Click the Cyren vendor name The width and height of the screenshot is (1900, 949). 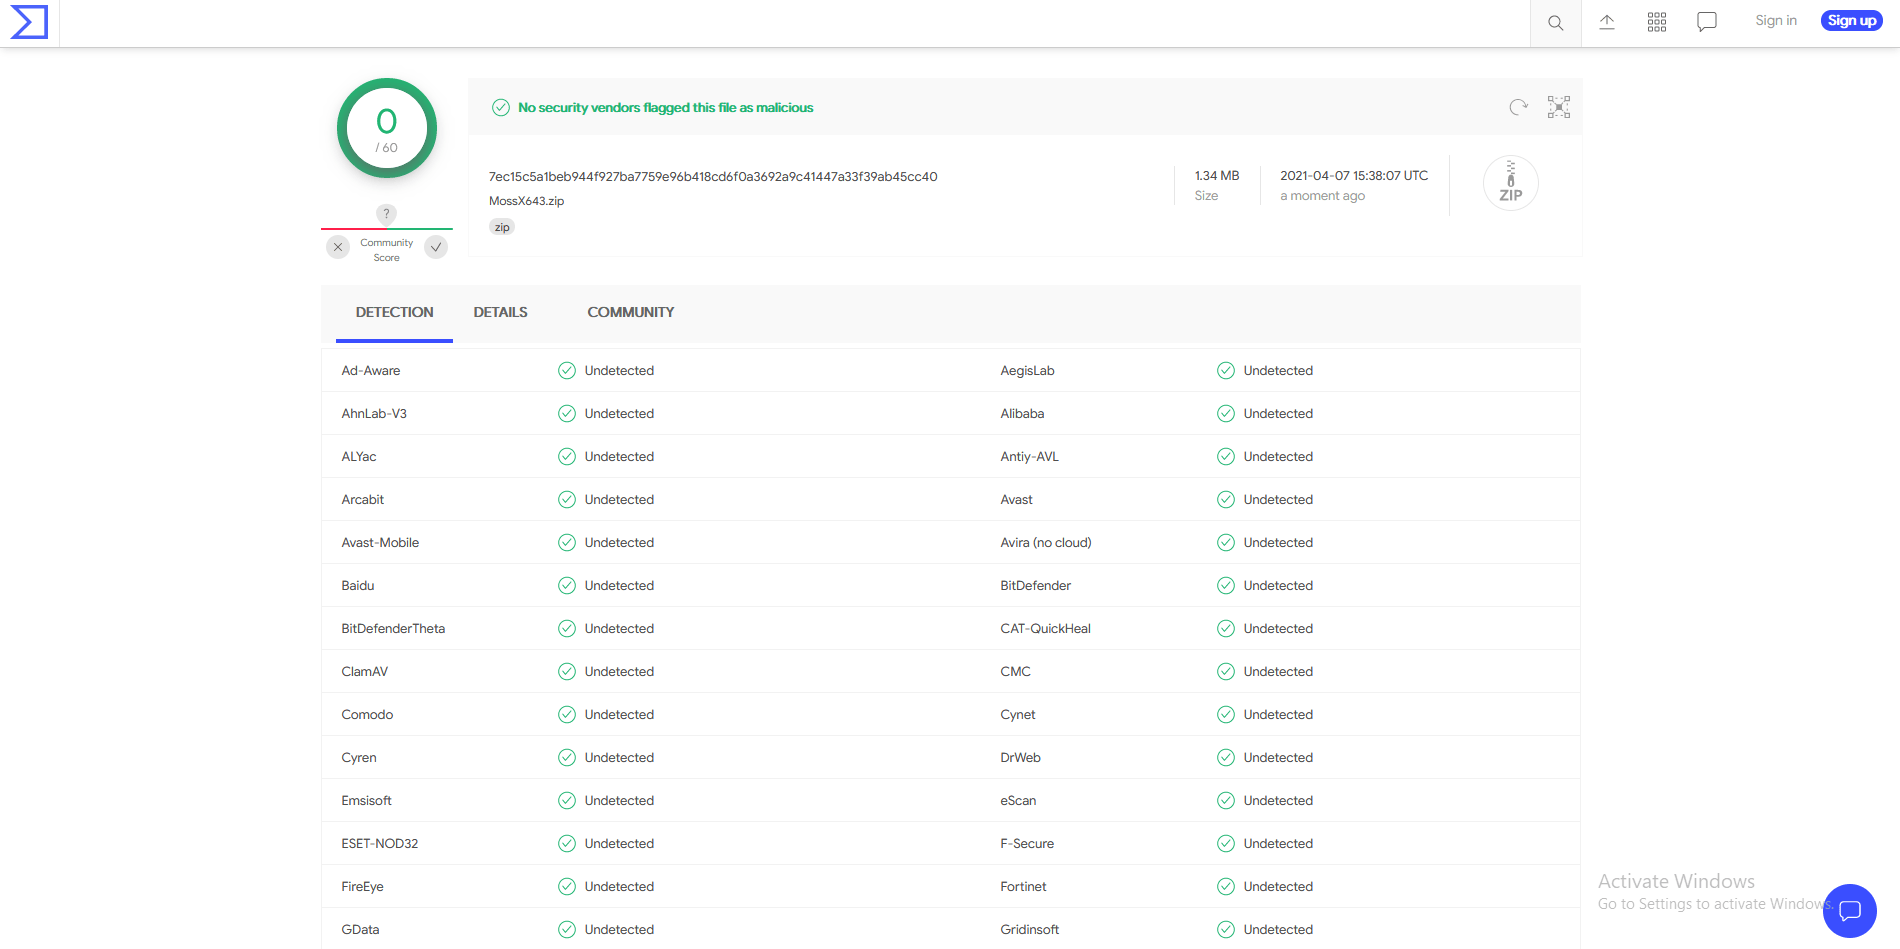click(359, 758)
